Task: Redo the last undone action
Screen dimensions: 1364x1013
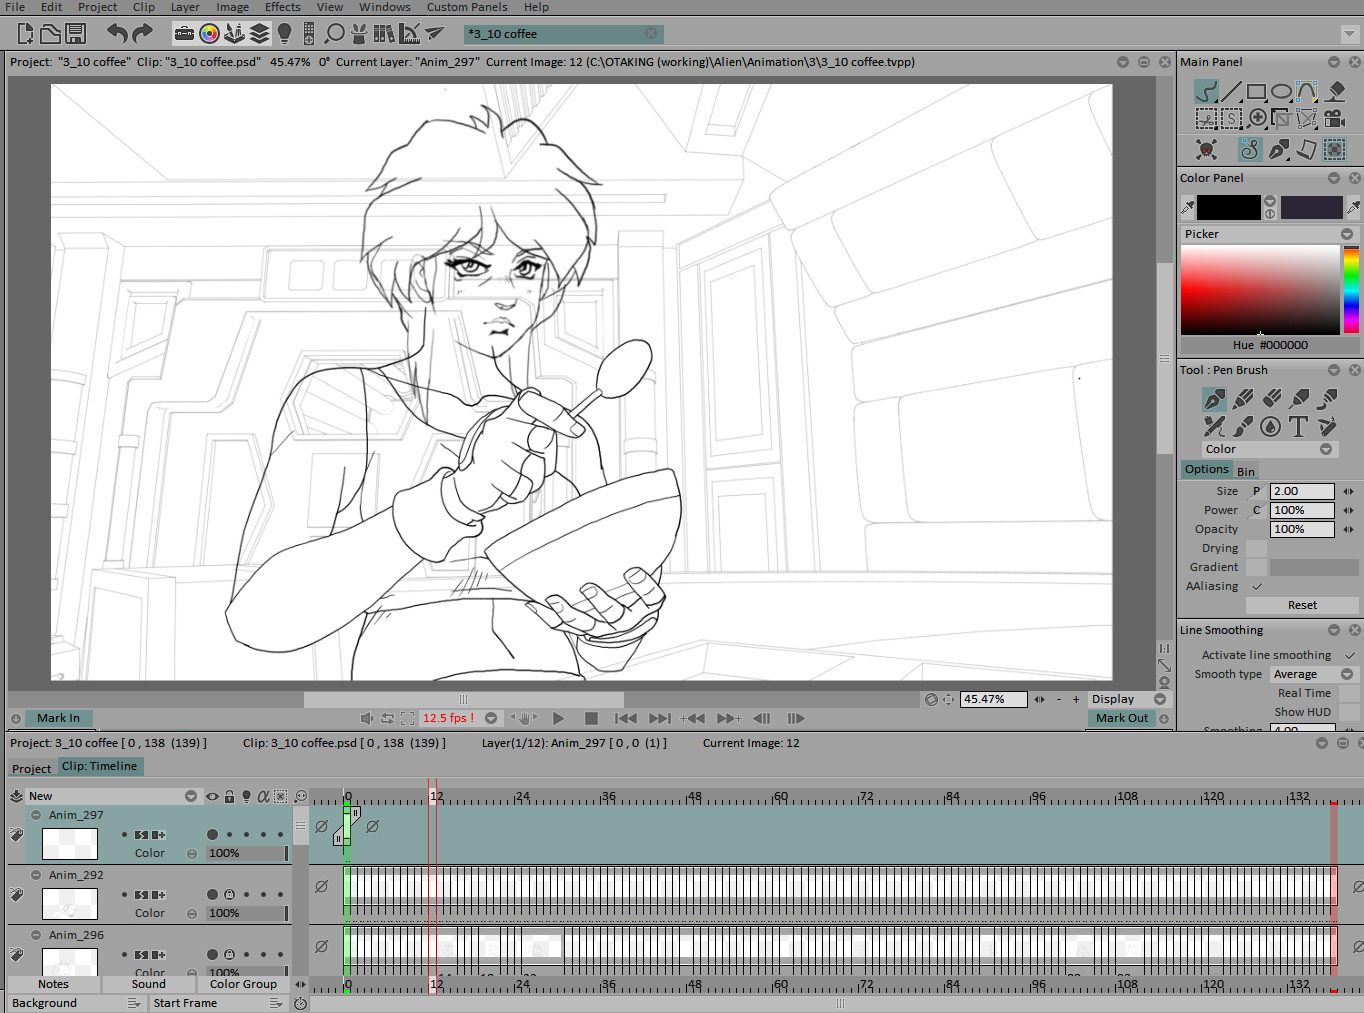Action: point(142,34)
